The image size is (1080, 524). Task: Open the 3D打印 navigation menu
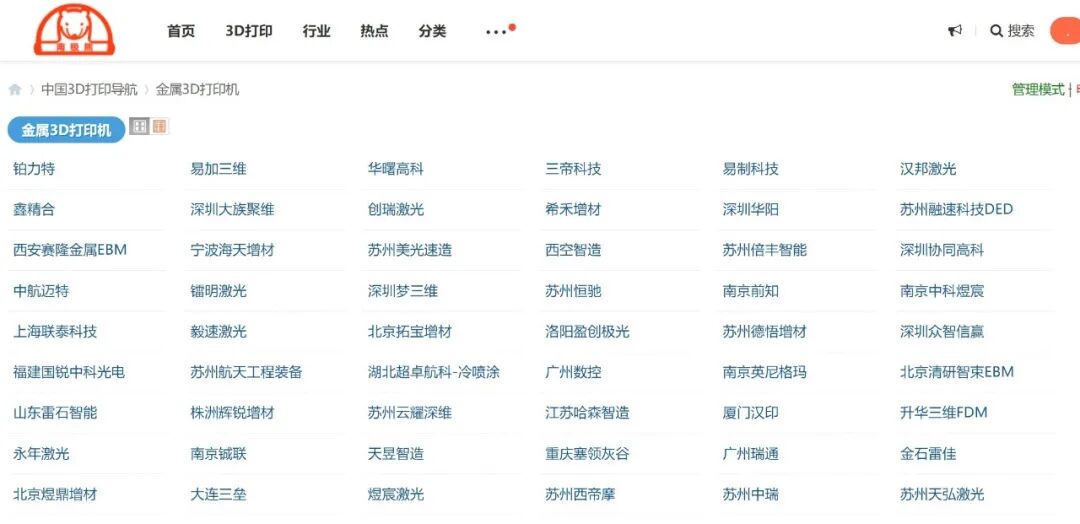(x=249, y=31)
